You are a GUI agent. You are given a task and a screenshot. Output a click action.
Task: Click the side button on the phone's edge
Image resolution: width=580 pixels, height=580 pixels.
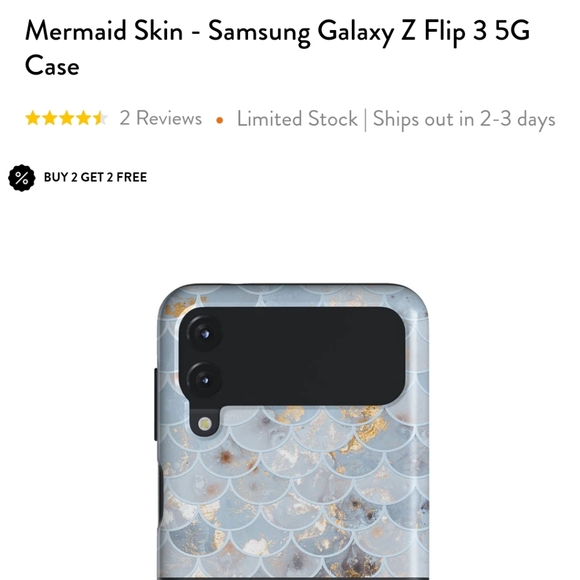coord(156,404)
